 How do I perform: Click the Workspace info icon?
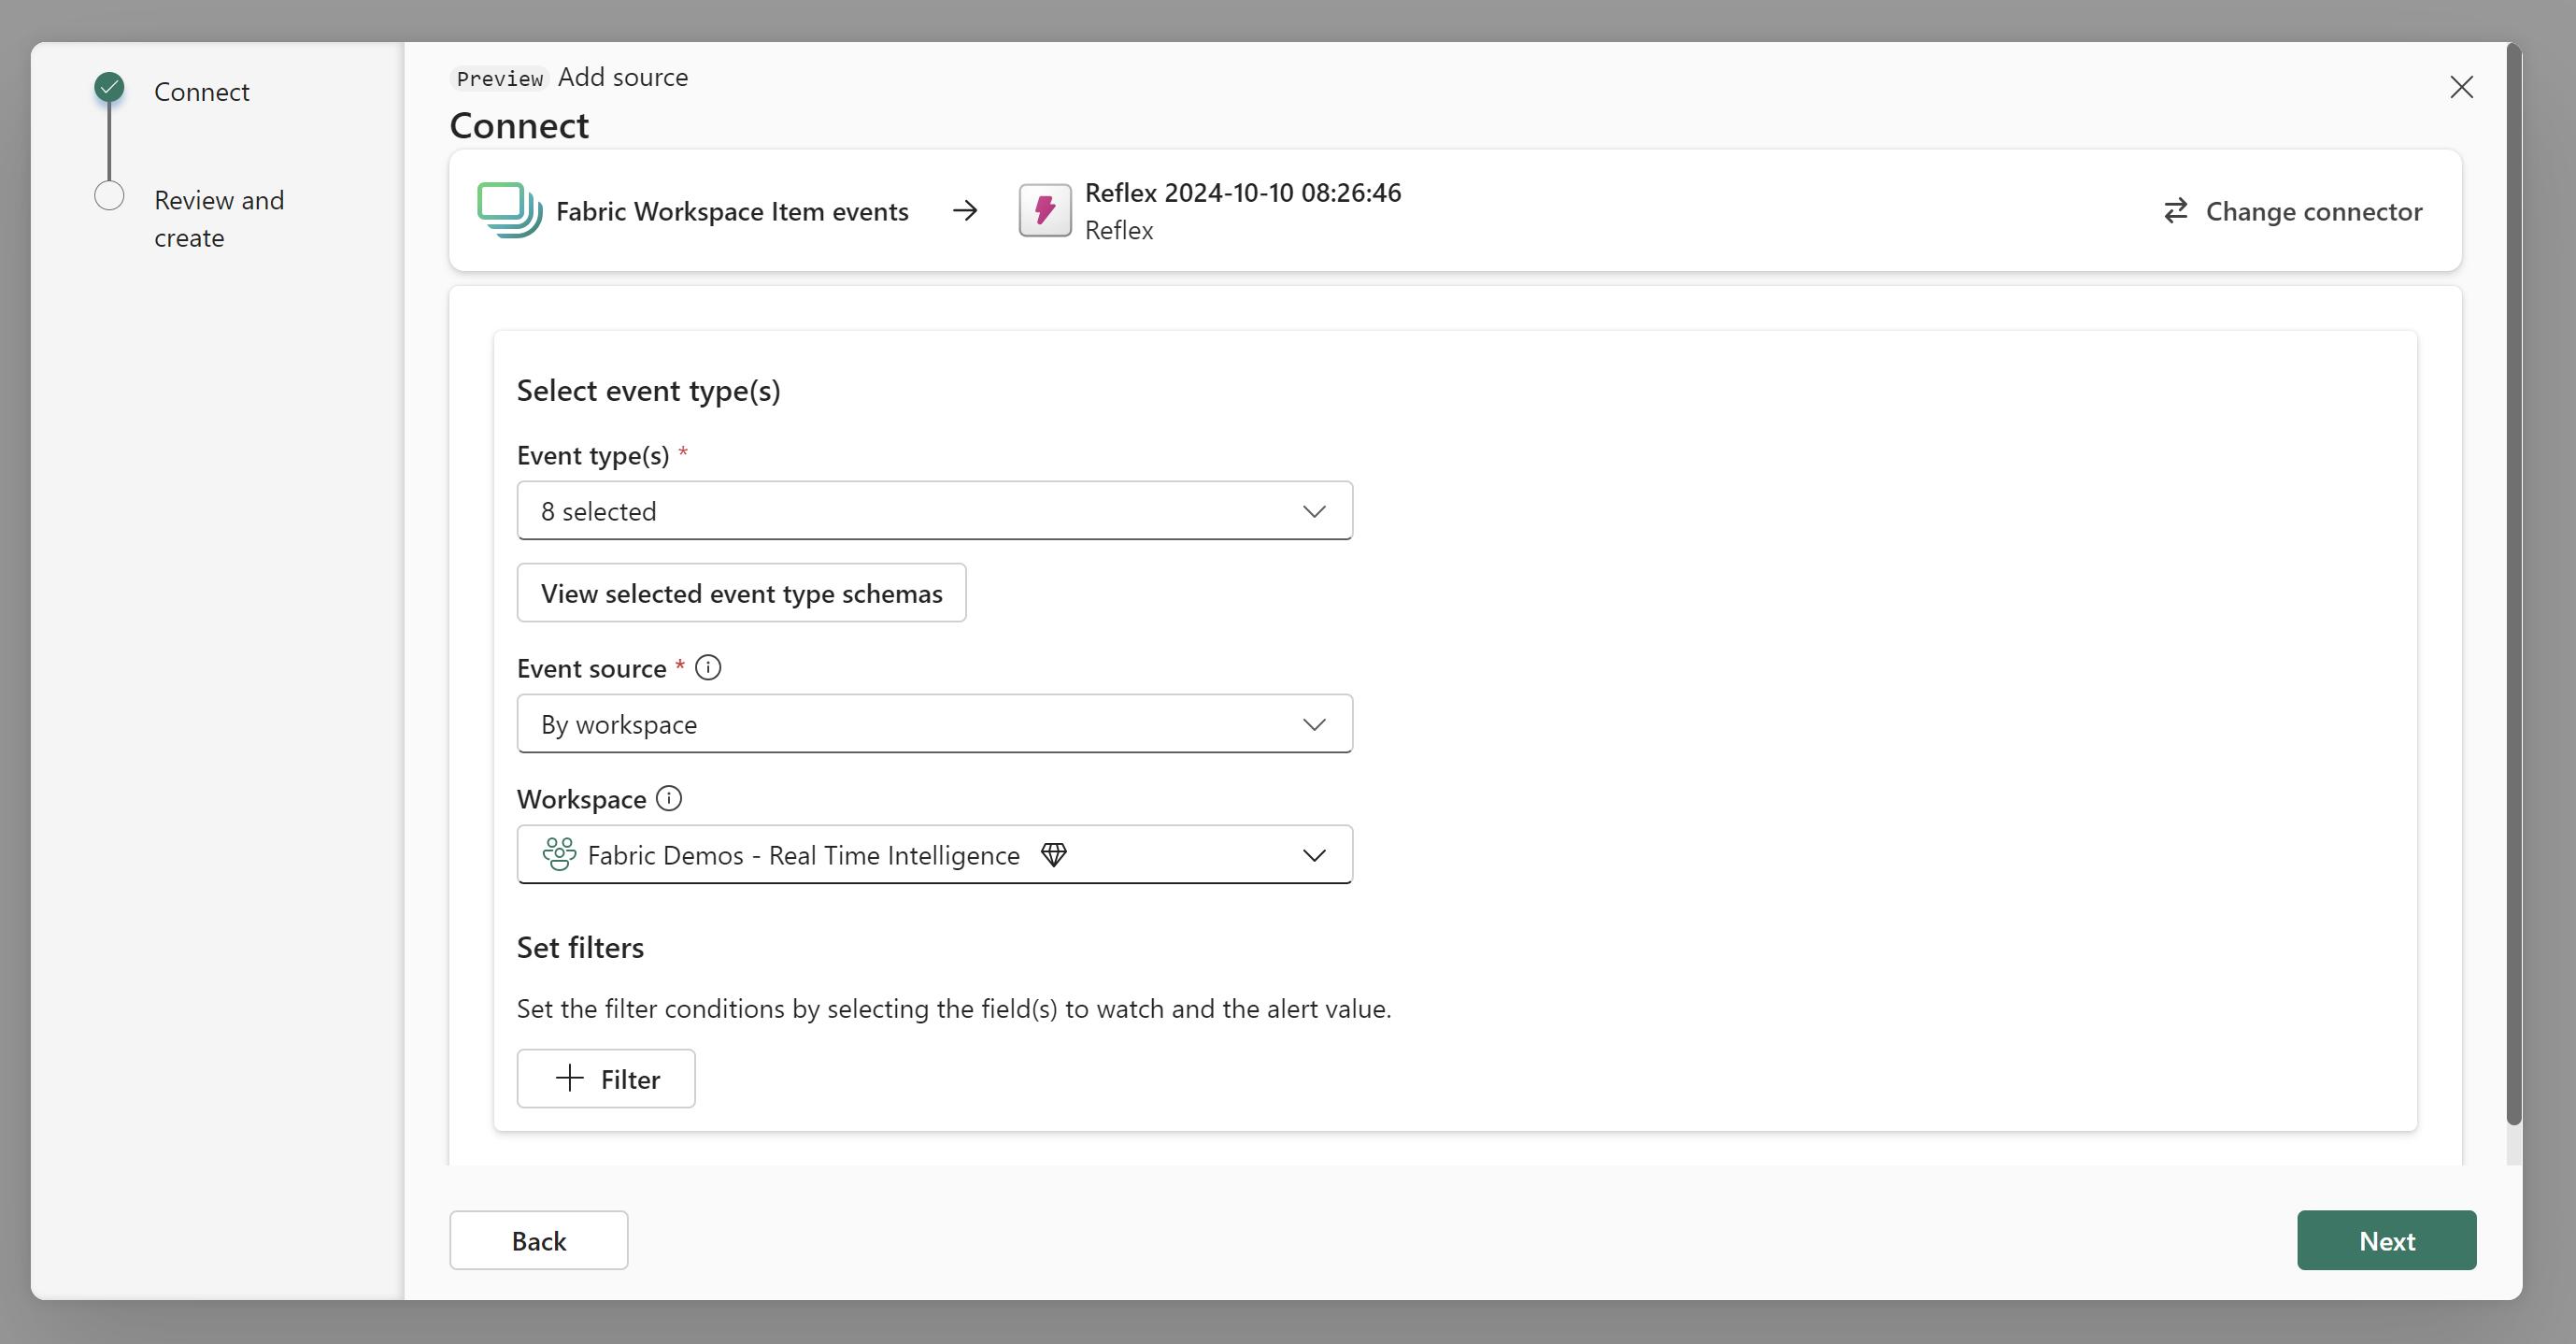[667, 798]
